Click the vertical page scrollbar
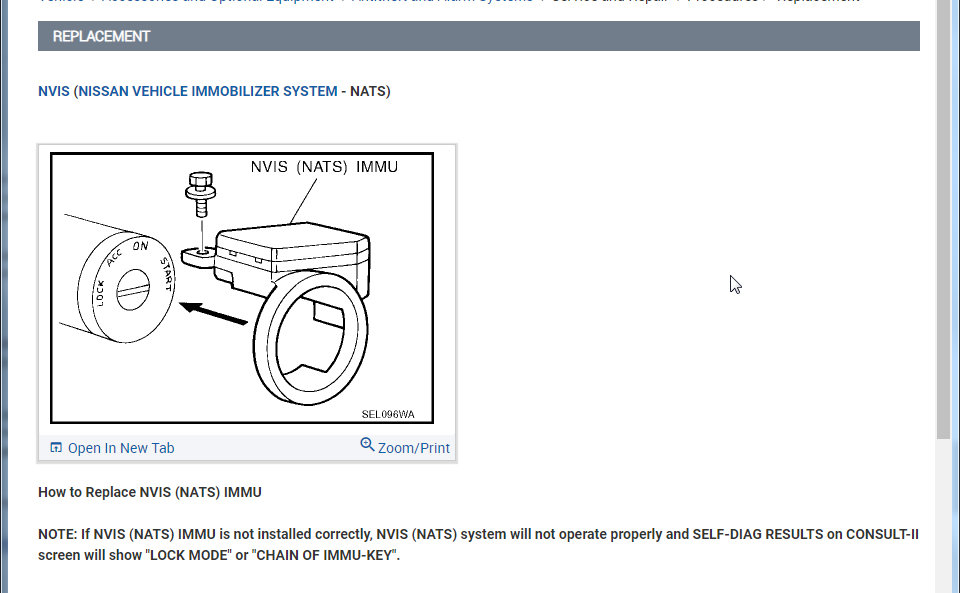 click(943, 220)
